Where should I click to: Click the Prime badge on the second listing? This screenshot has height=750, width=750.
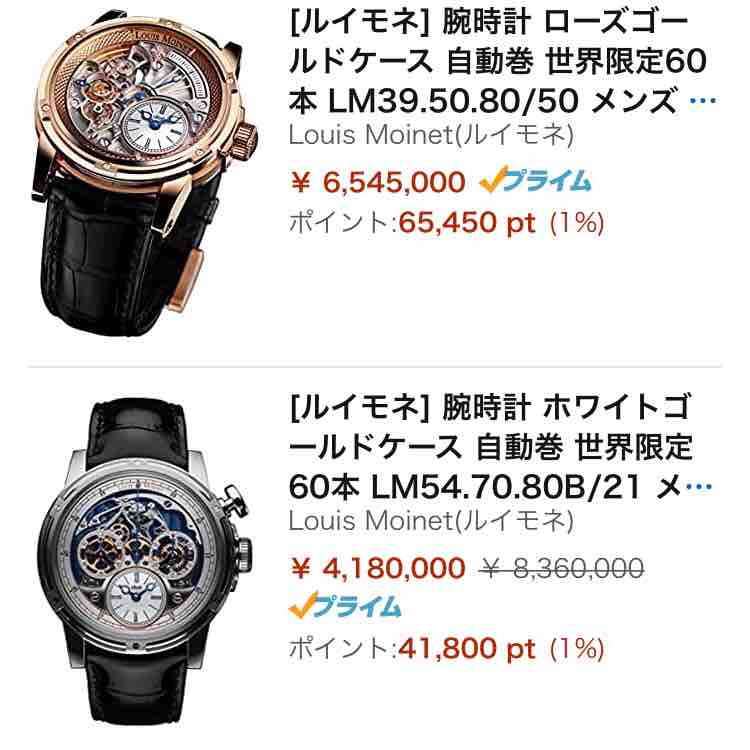pyautogui.click(x=344, y=606)
